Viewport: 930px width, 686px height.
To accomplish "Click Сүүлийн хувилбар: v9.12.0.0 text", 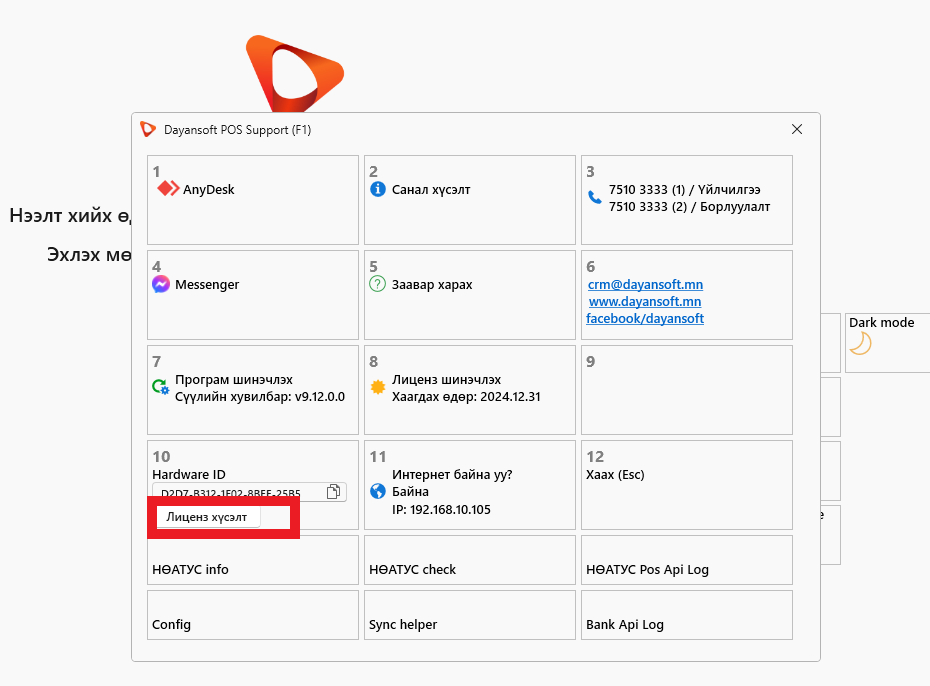I will tap(260, 397).
